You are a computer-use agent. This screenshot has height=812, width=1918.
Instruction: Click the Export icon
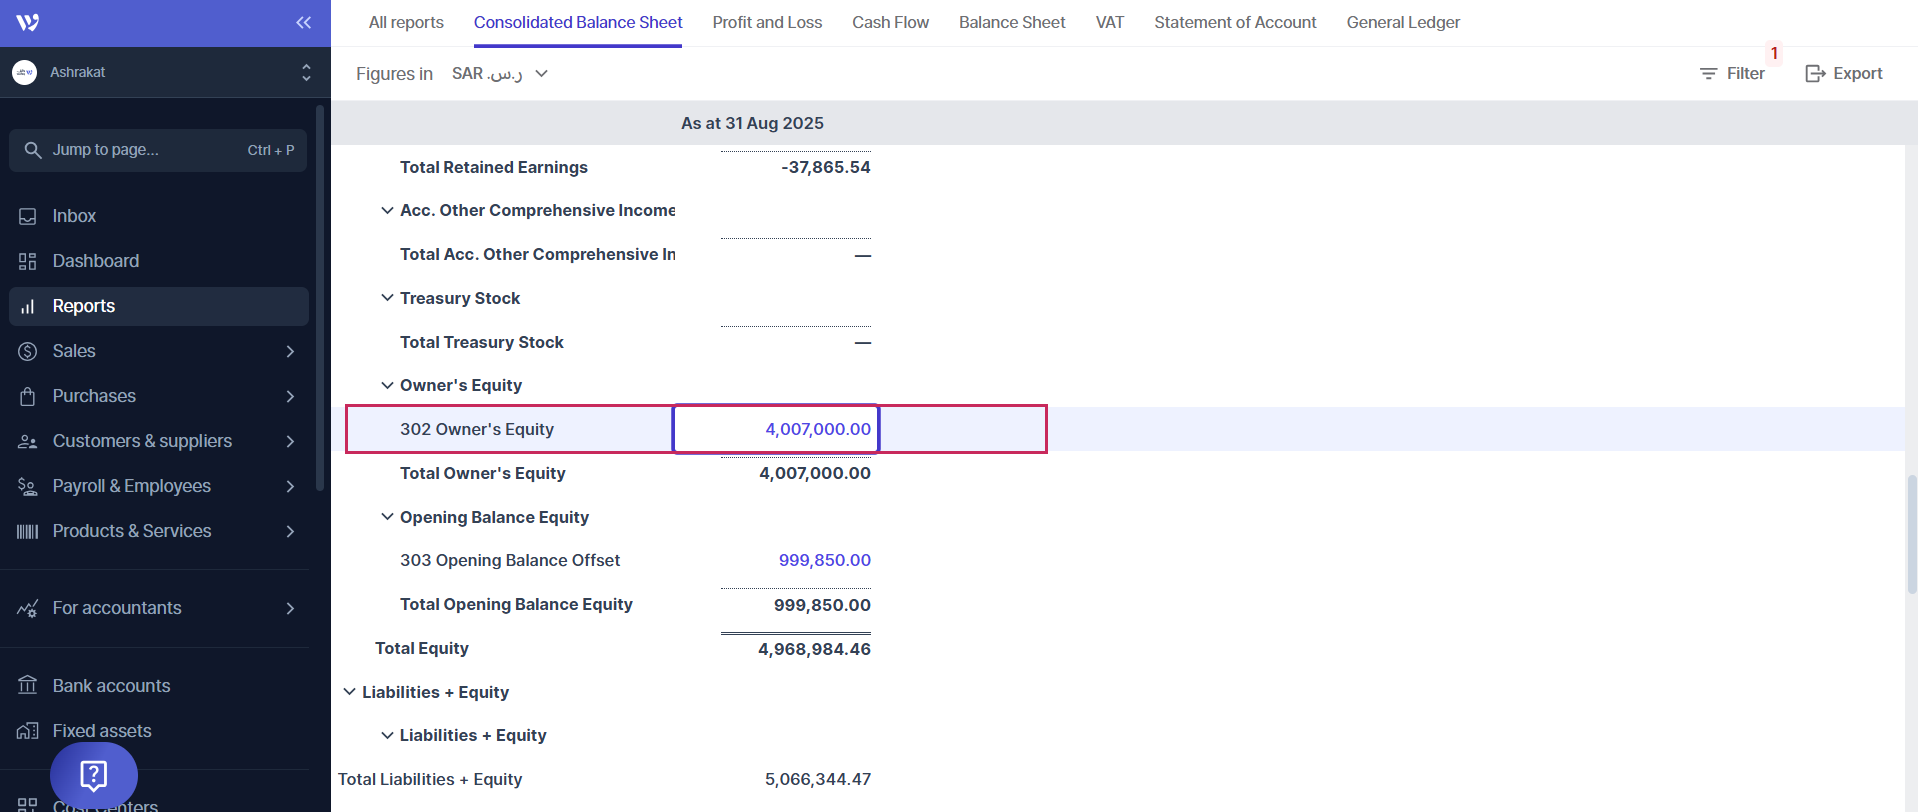1815,74
